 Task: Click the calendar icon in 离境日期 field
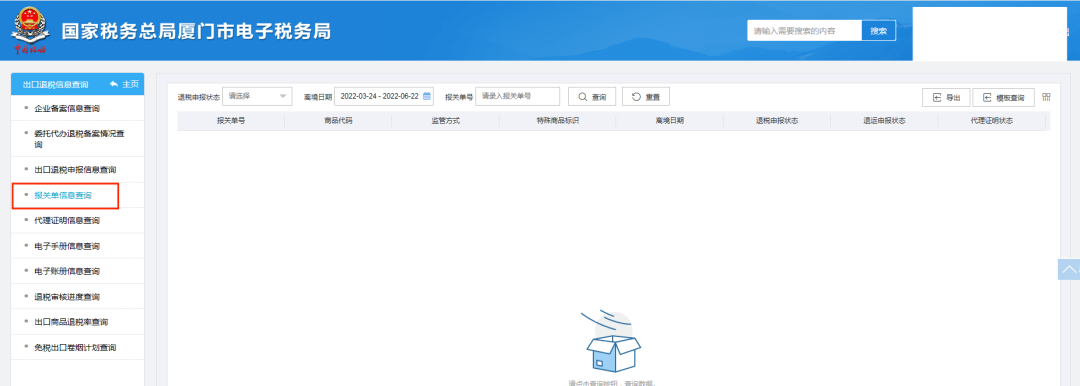(x=426, y=96)
